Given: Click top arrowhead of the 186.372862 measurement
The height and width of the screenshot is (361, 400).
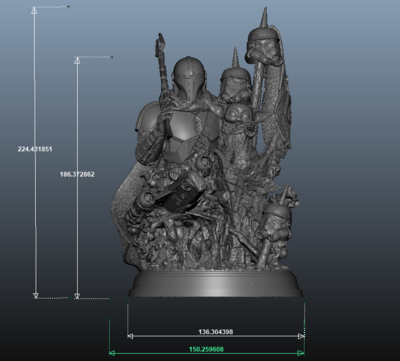Looking at the screenshot, I should (77, 60).
